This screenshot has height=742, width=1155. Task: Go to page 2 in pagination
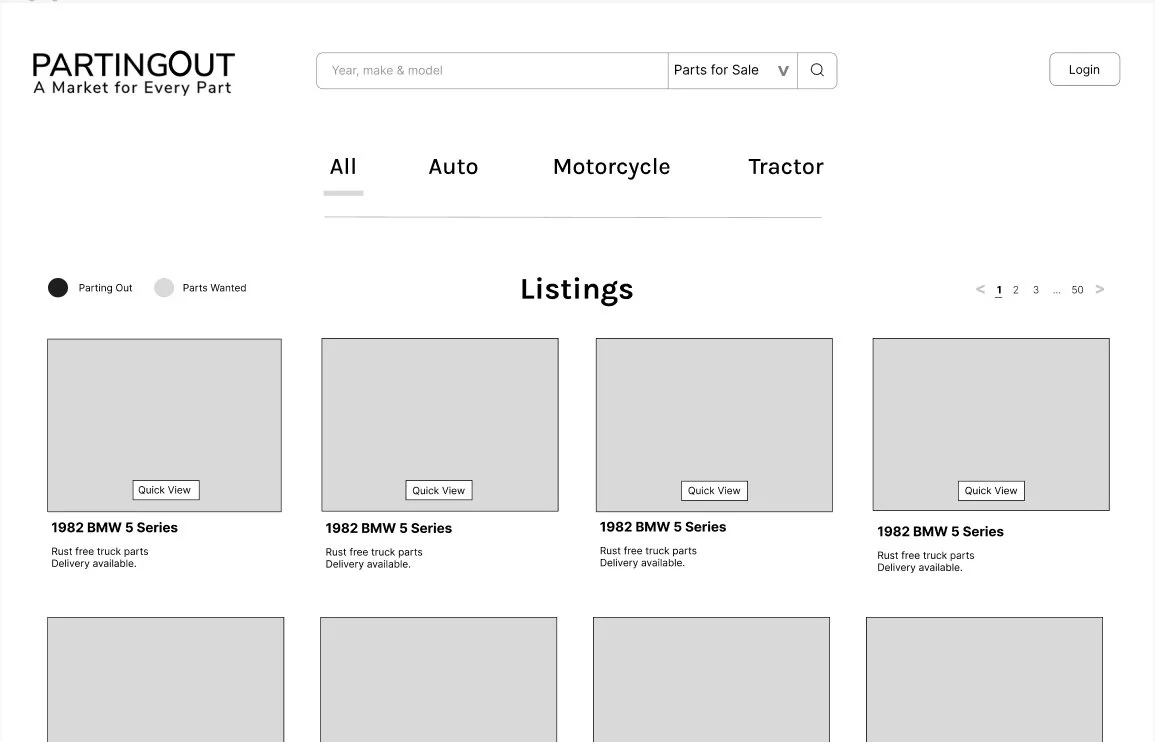[x=1016, y=290]
